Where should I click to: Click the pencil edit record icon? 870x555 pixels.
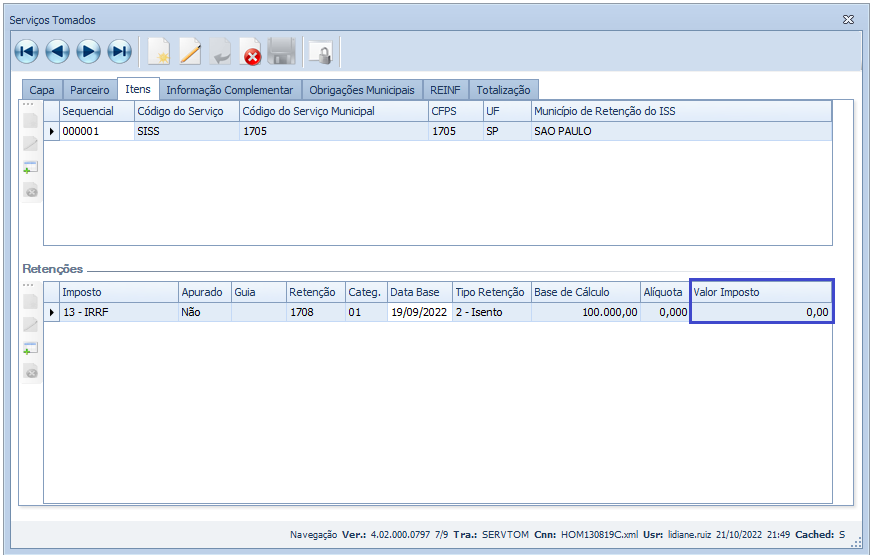(189, 51)
